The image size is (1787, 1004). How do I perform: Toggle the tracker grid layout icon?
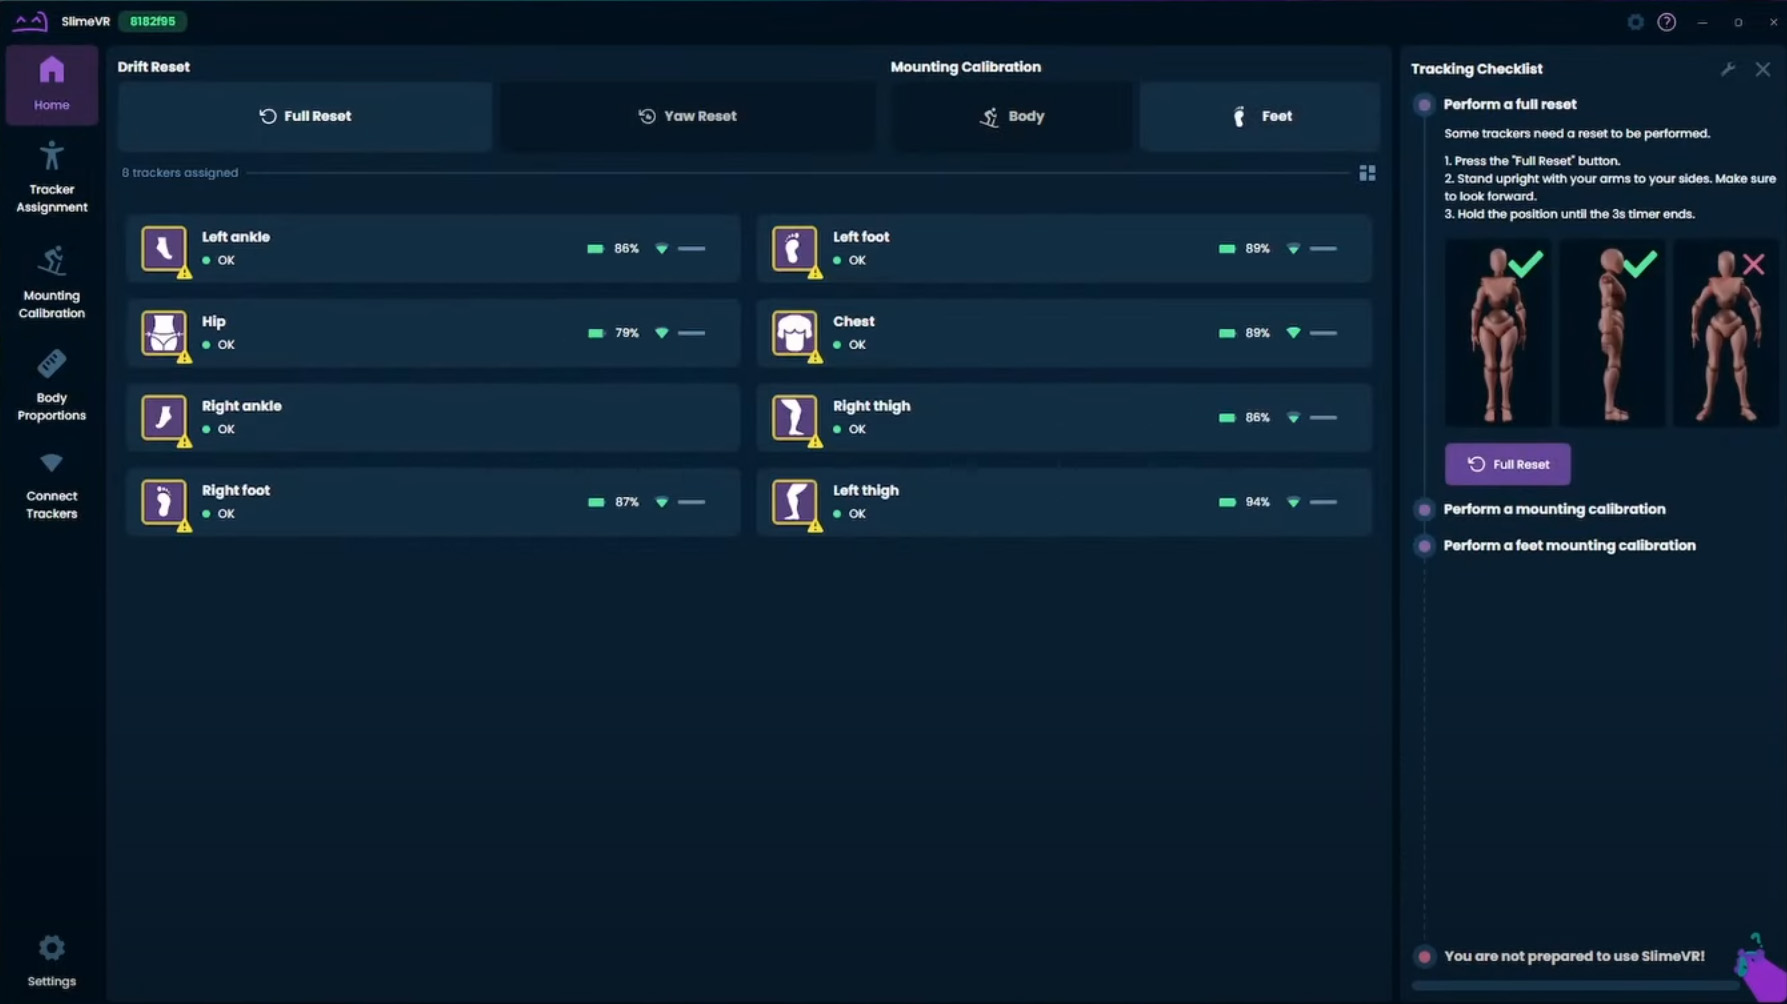click(1367, 173)
